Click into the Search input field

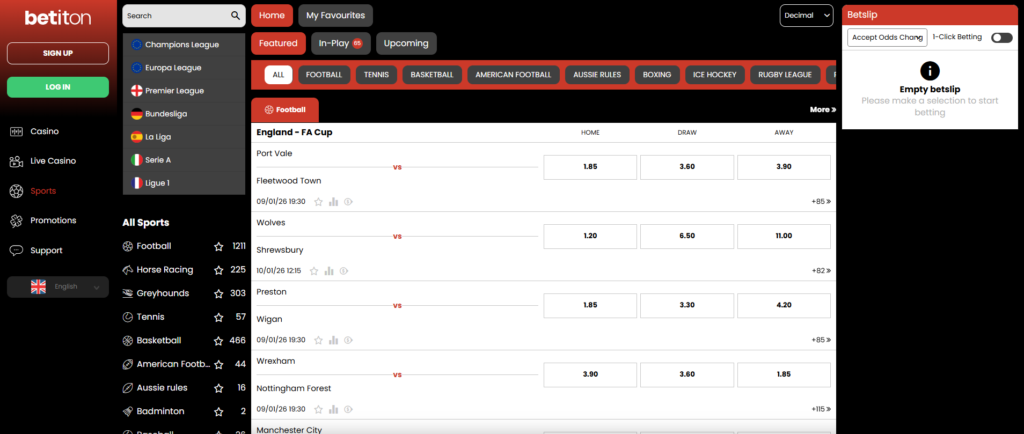(176, 16)
